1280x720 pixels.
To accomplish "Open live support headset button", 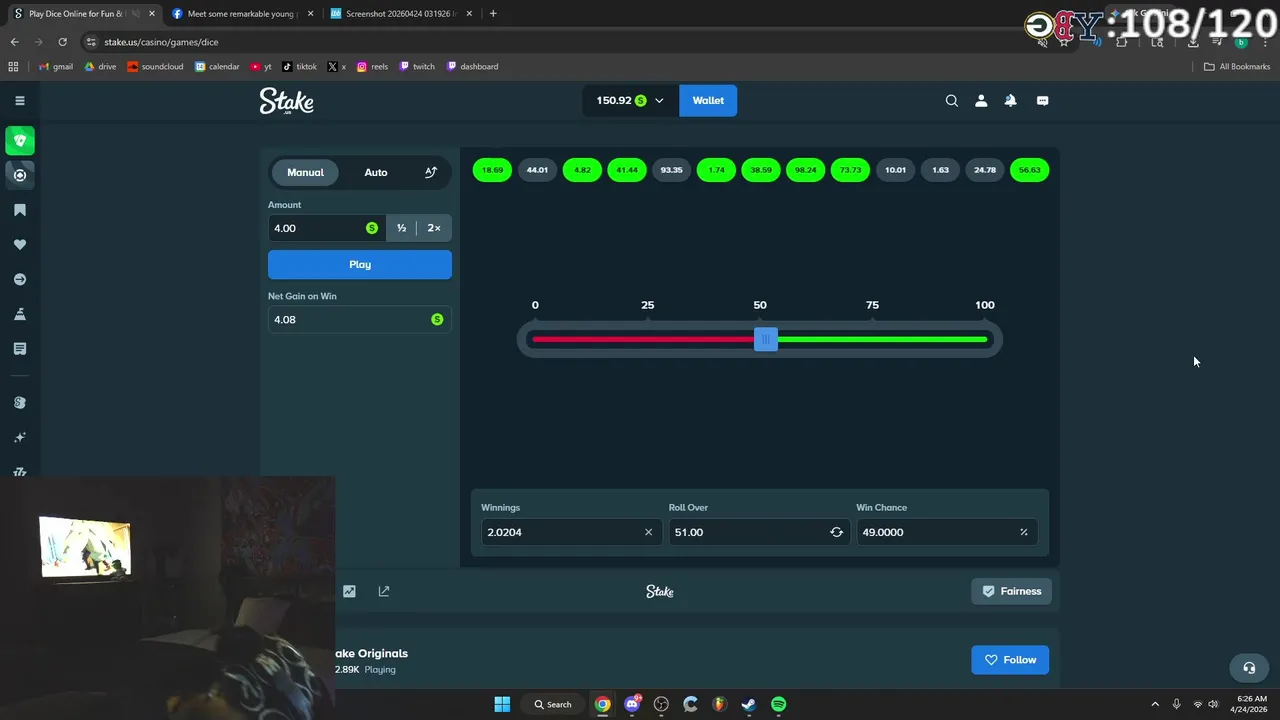I will tap(1249, 668).
